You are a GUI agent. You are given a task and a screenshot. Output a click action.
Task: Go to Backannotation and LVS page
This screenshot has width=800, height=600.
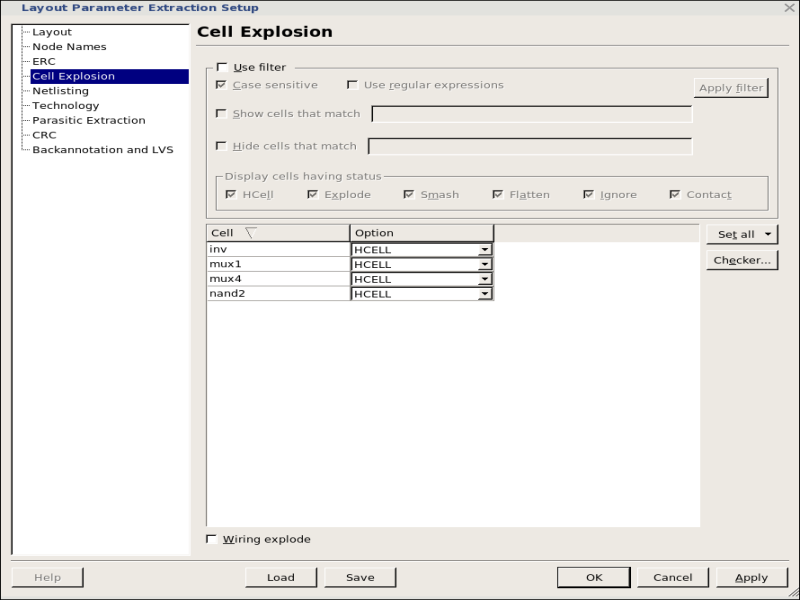(x=102, y=150)
